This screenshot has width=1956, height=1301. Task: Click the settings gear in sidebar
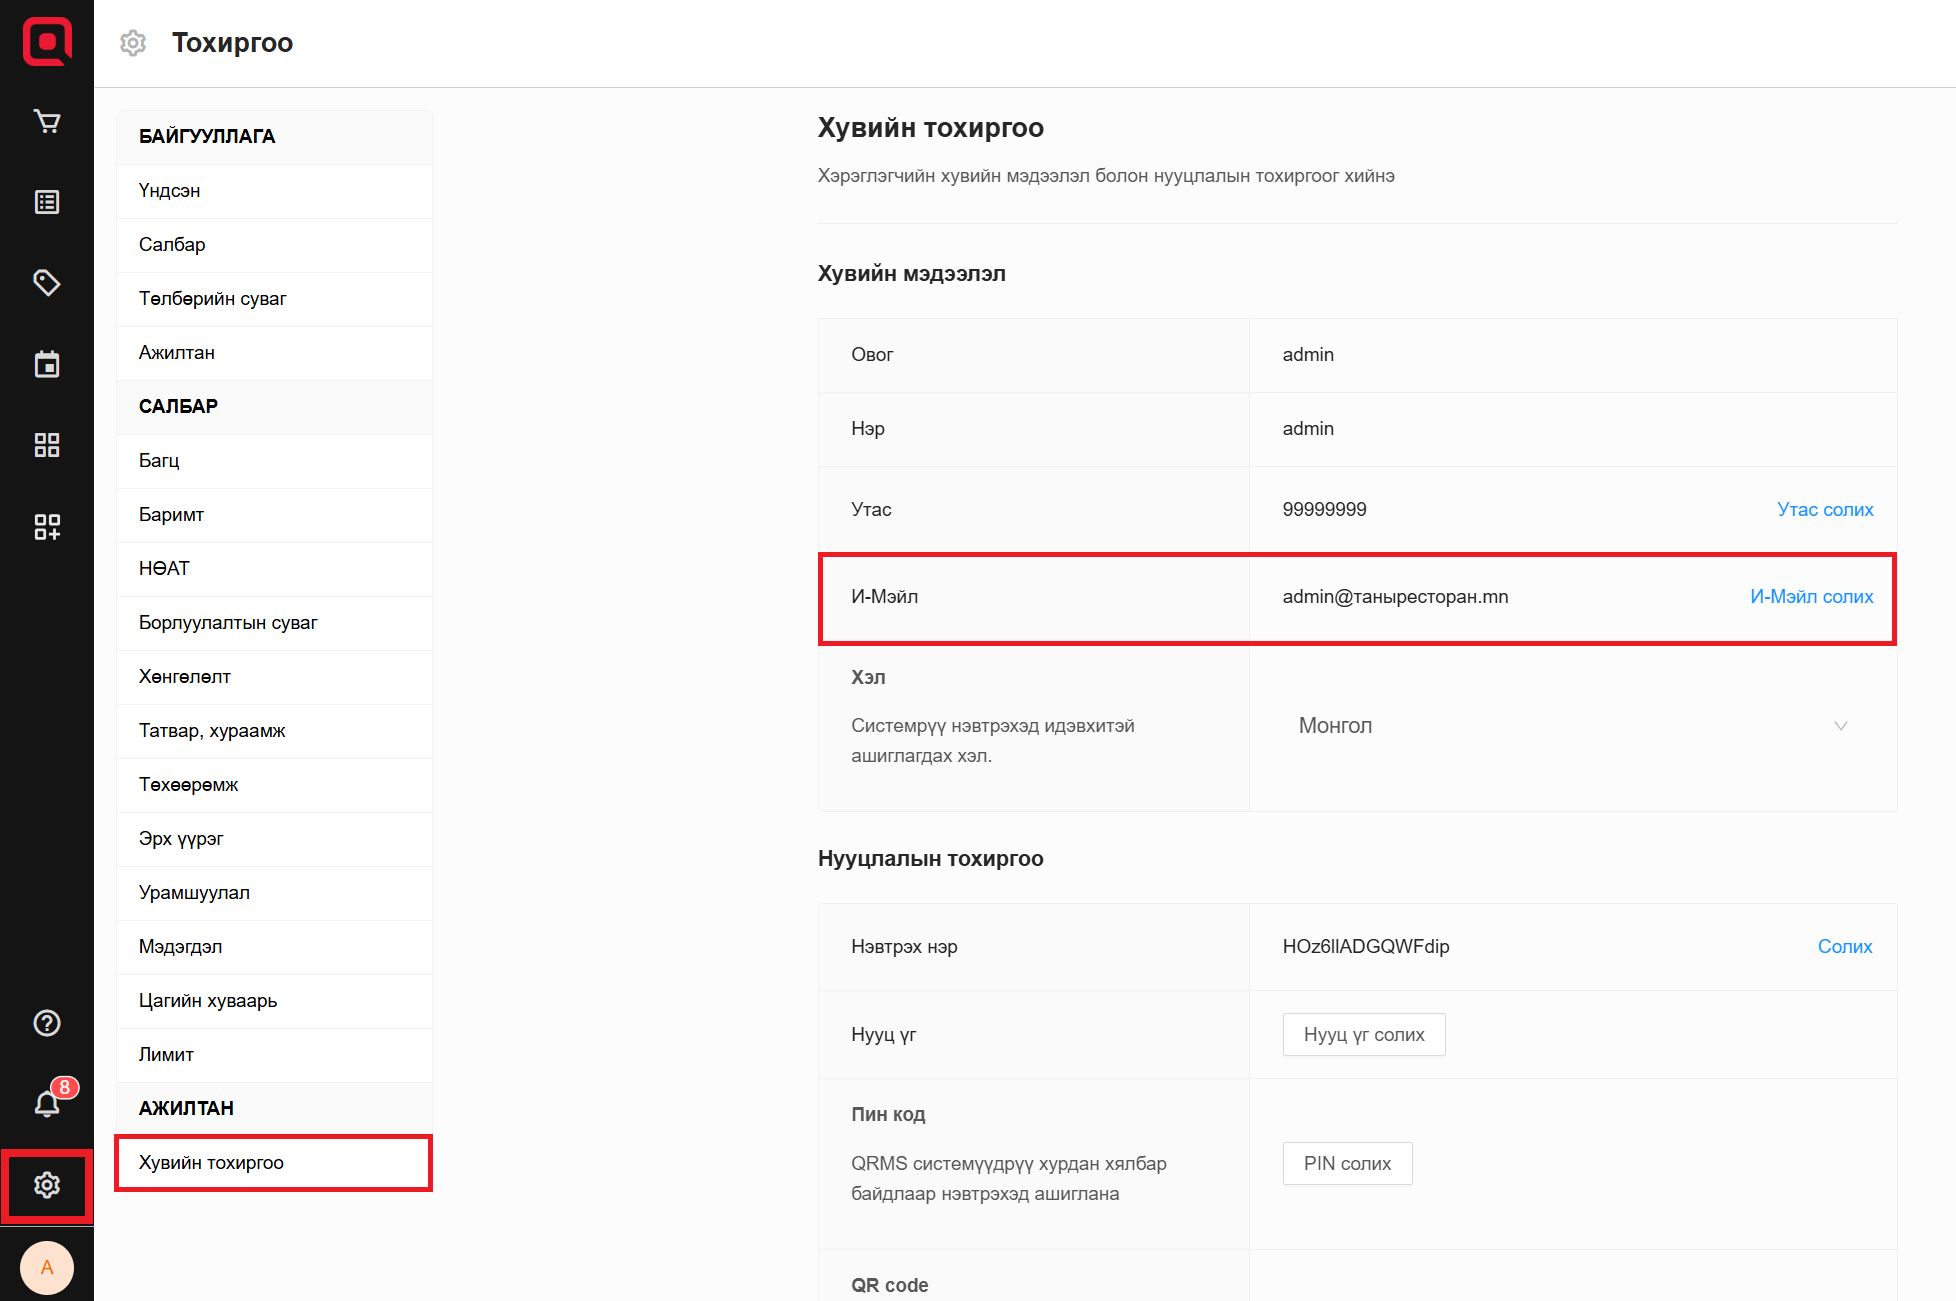pos(47,1185)
